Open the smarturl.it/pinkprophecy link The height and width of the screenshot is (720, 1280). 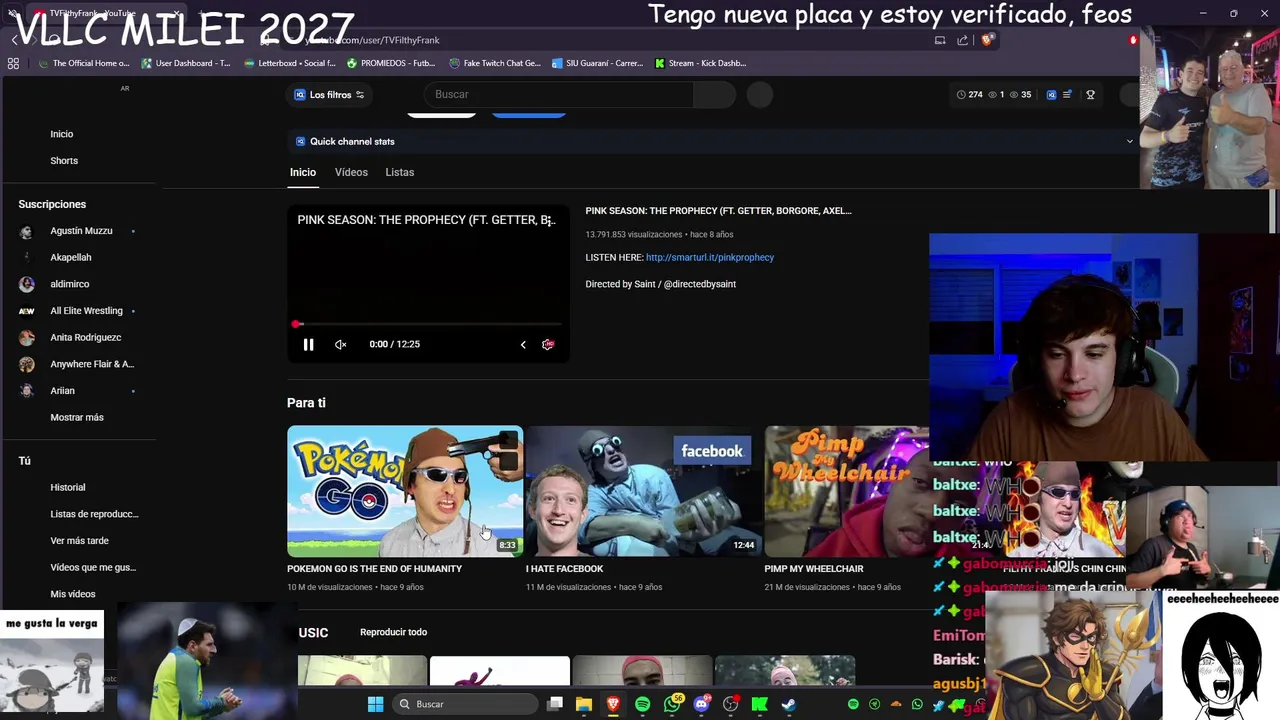point(710,257)
